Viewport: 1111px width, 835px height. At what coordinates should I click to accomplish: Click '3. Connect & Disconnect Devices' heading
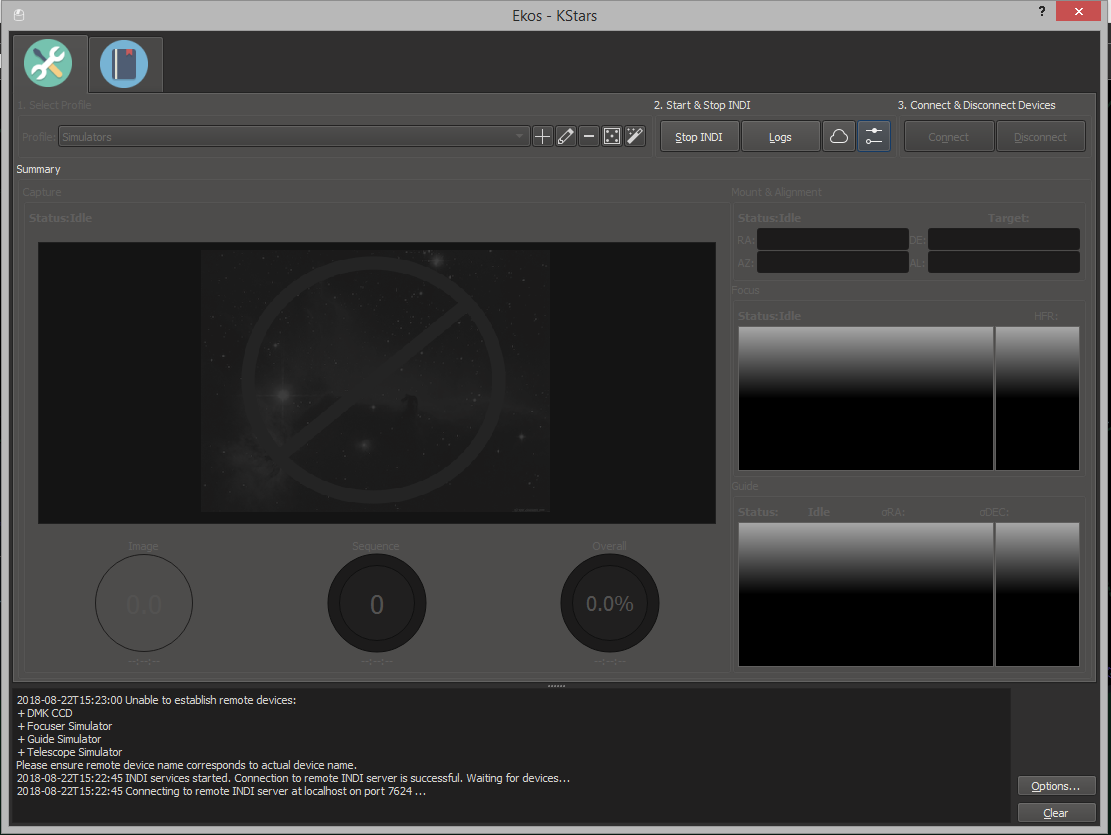click(976, 105)
